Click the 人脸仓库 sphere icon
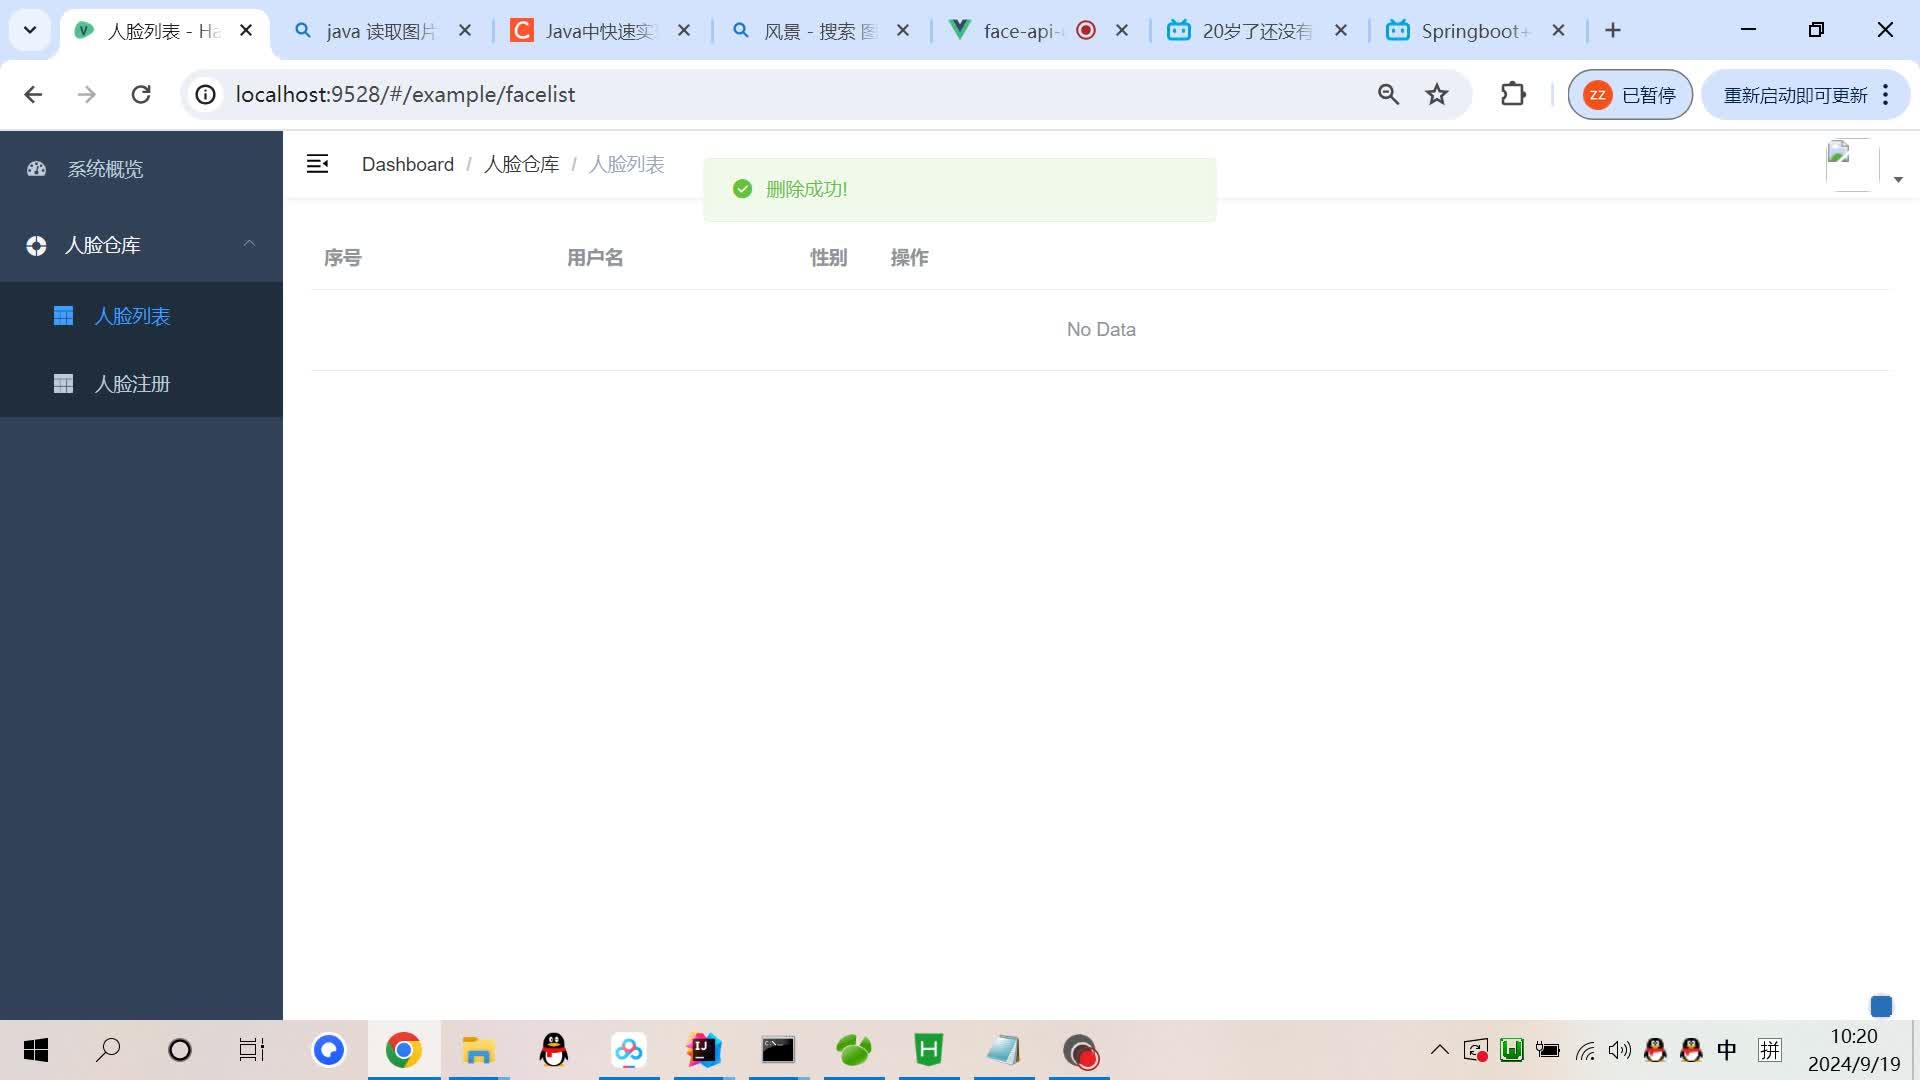This screenshot has width=1920, height=1080. pos(36,245)
